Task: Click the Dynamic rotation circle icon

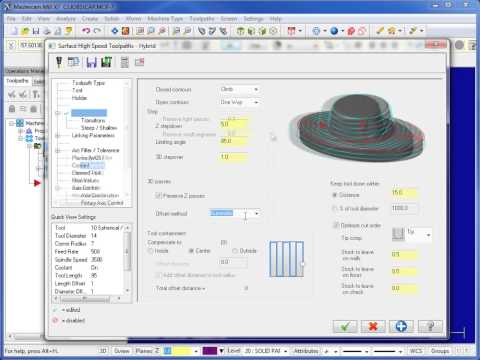Action: pyautogui.click(x=316, y=31)
